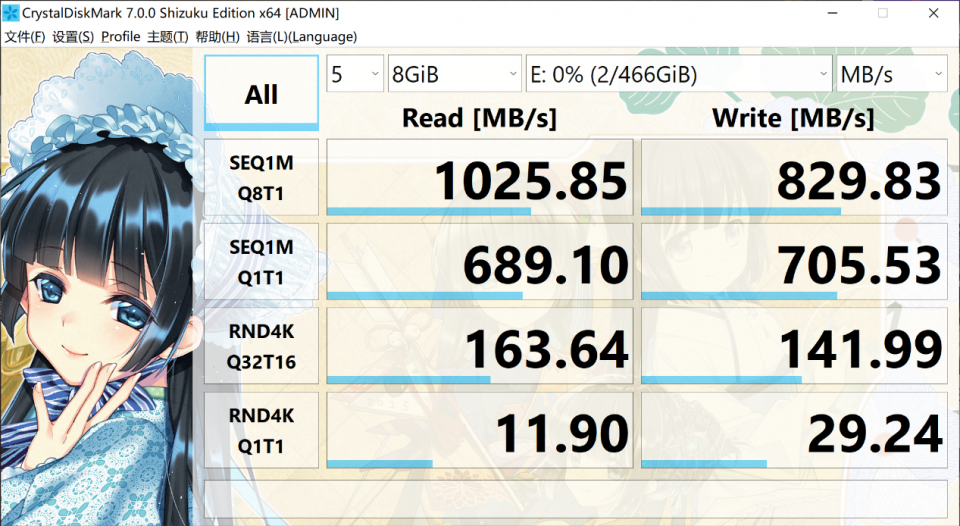The height and width of the screenshot is (526, 960).
Task: Open the 文件(F) menu
Action: [25, 37]
